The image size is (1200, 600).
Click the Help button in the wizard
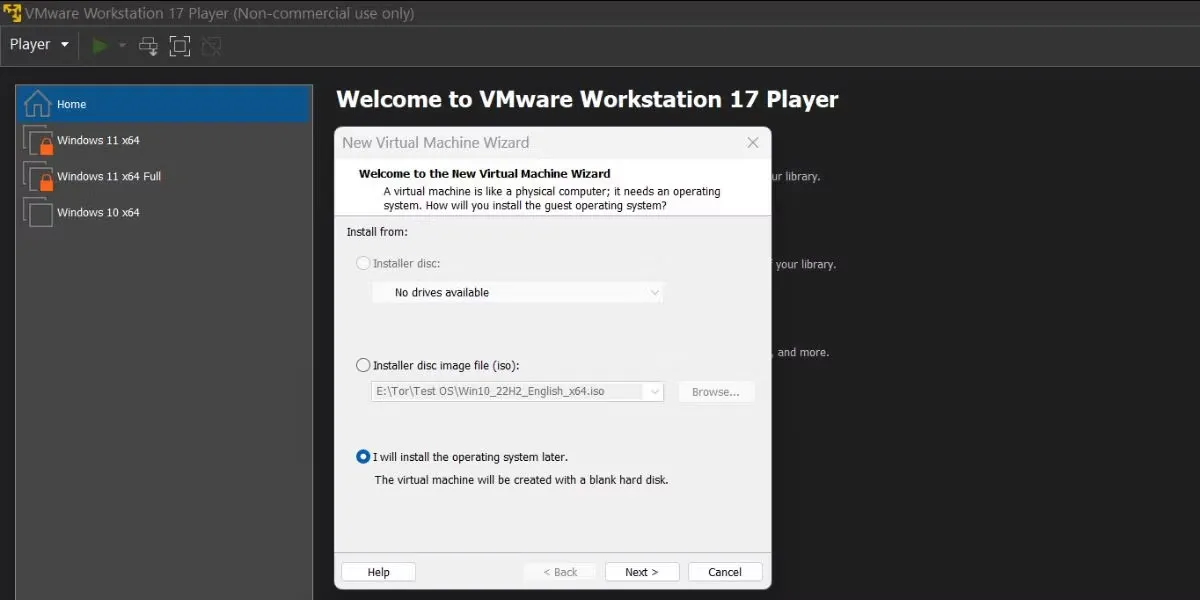coord(378,571)
